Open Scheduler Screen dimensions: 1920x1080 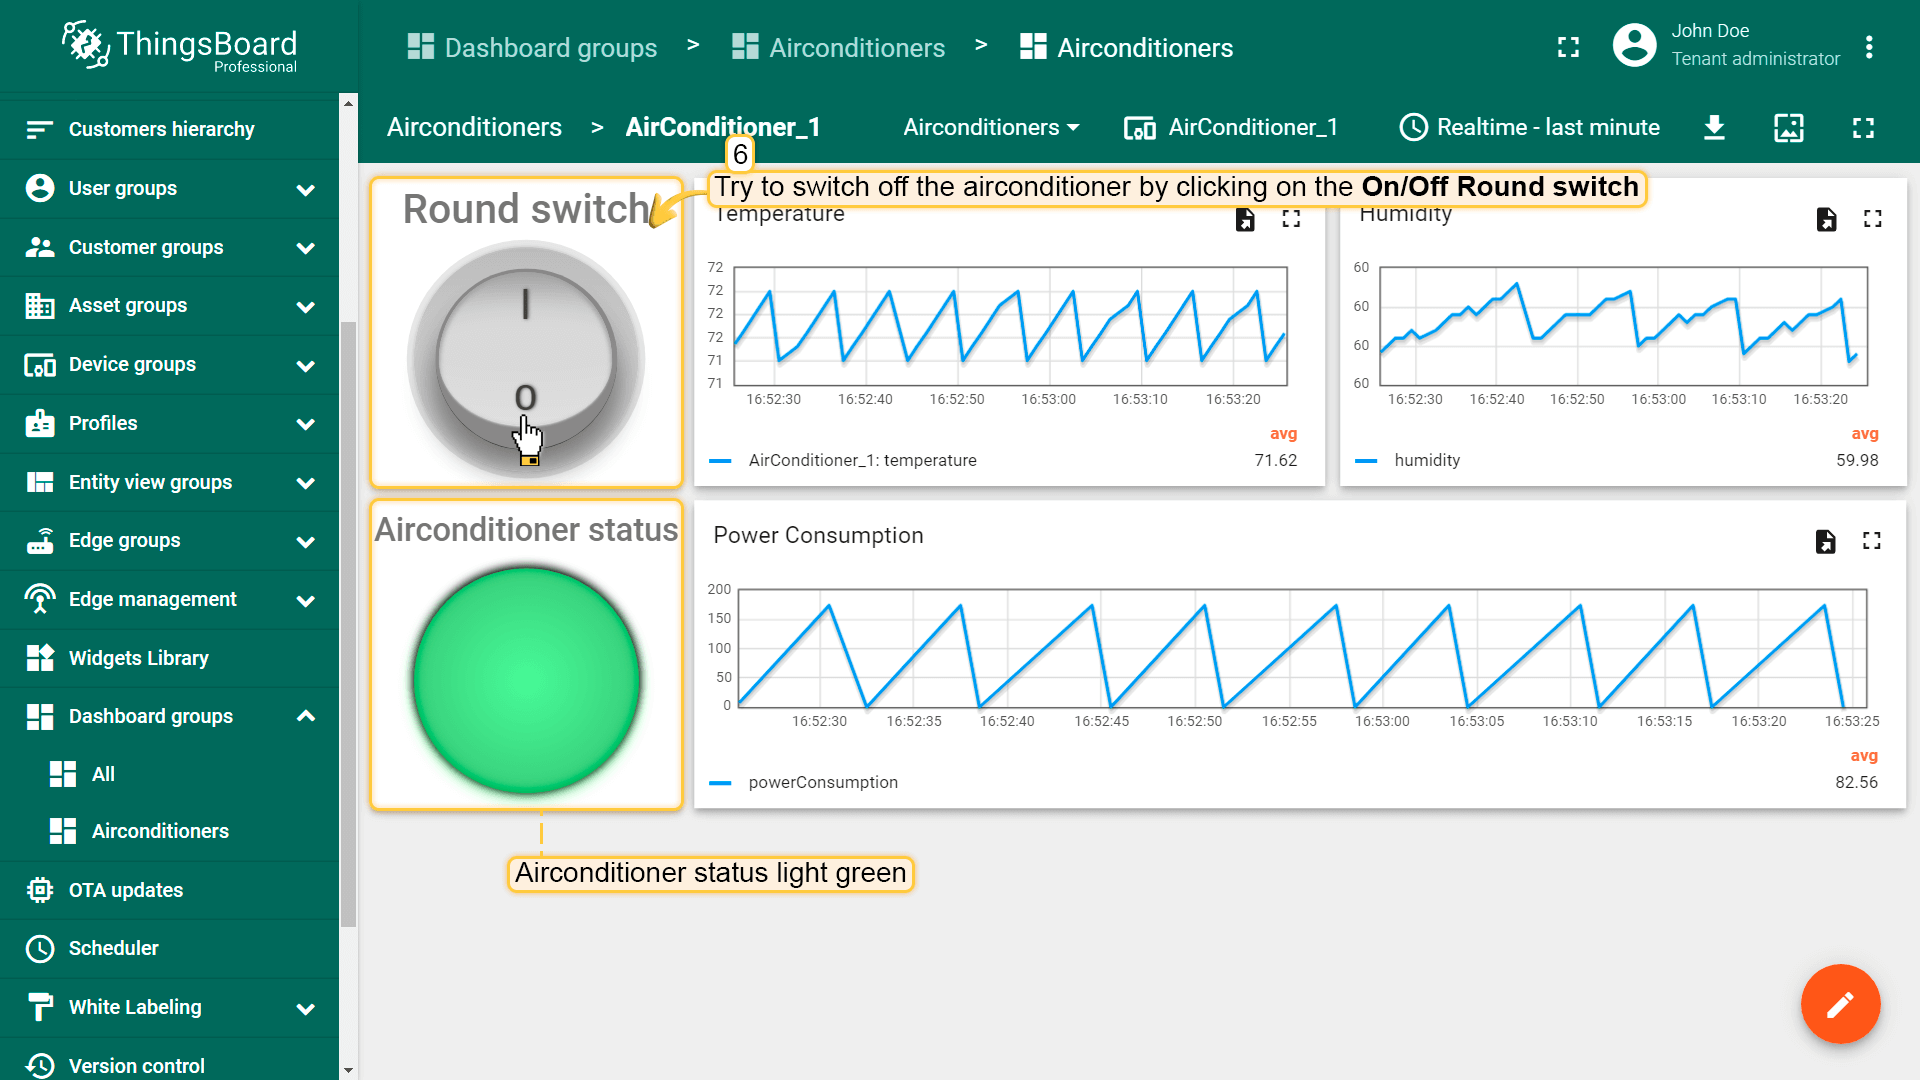tap(170, 948)
